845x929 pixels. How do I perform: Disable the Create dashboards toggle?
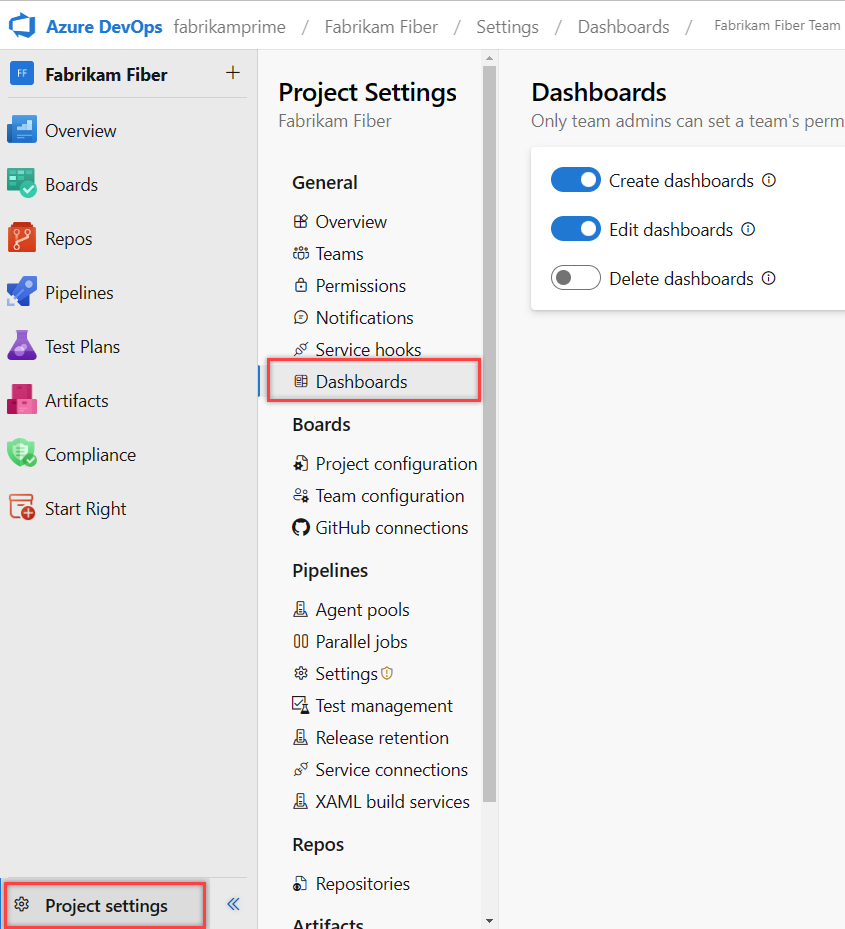[575, 179]
